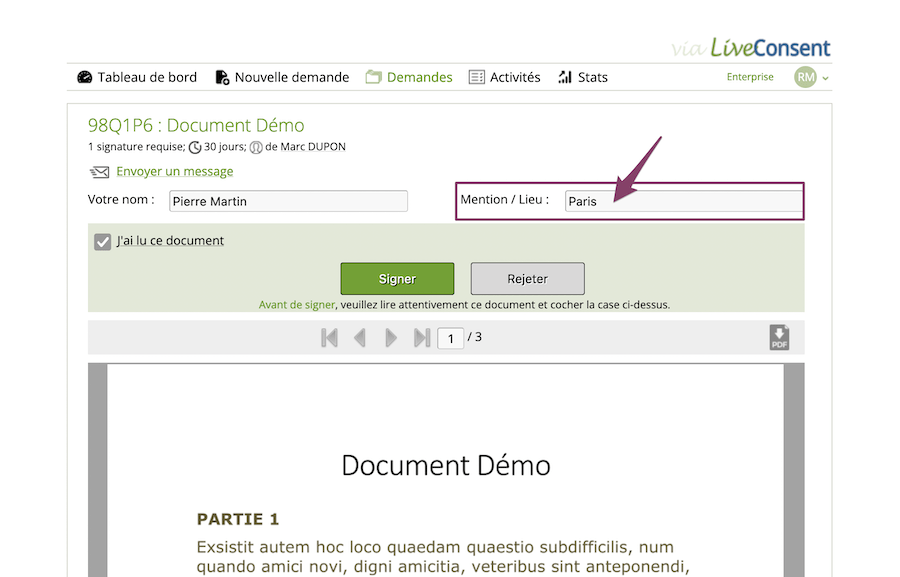Click the Activités list icon

[x=477, y=77]
